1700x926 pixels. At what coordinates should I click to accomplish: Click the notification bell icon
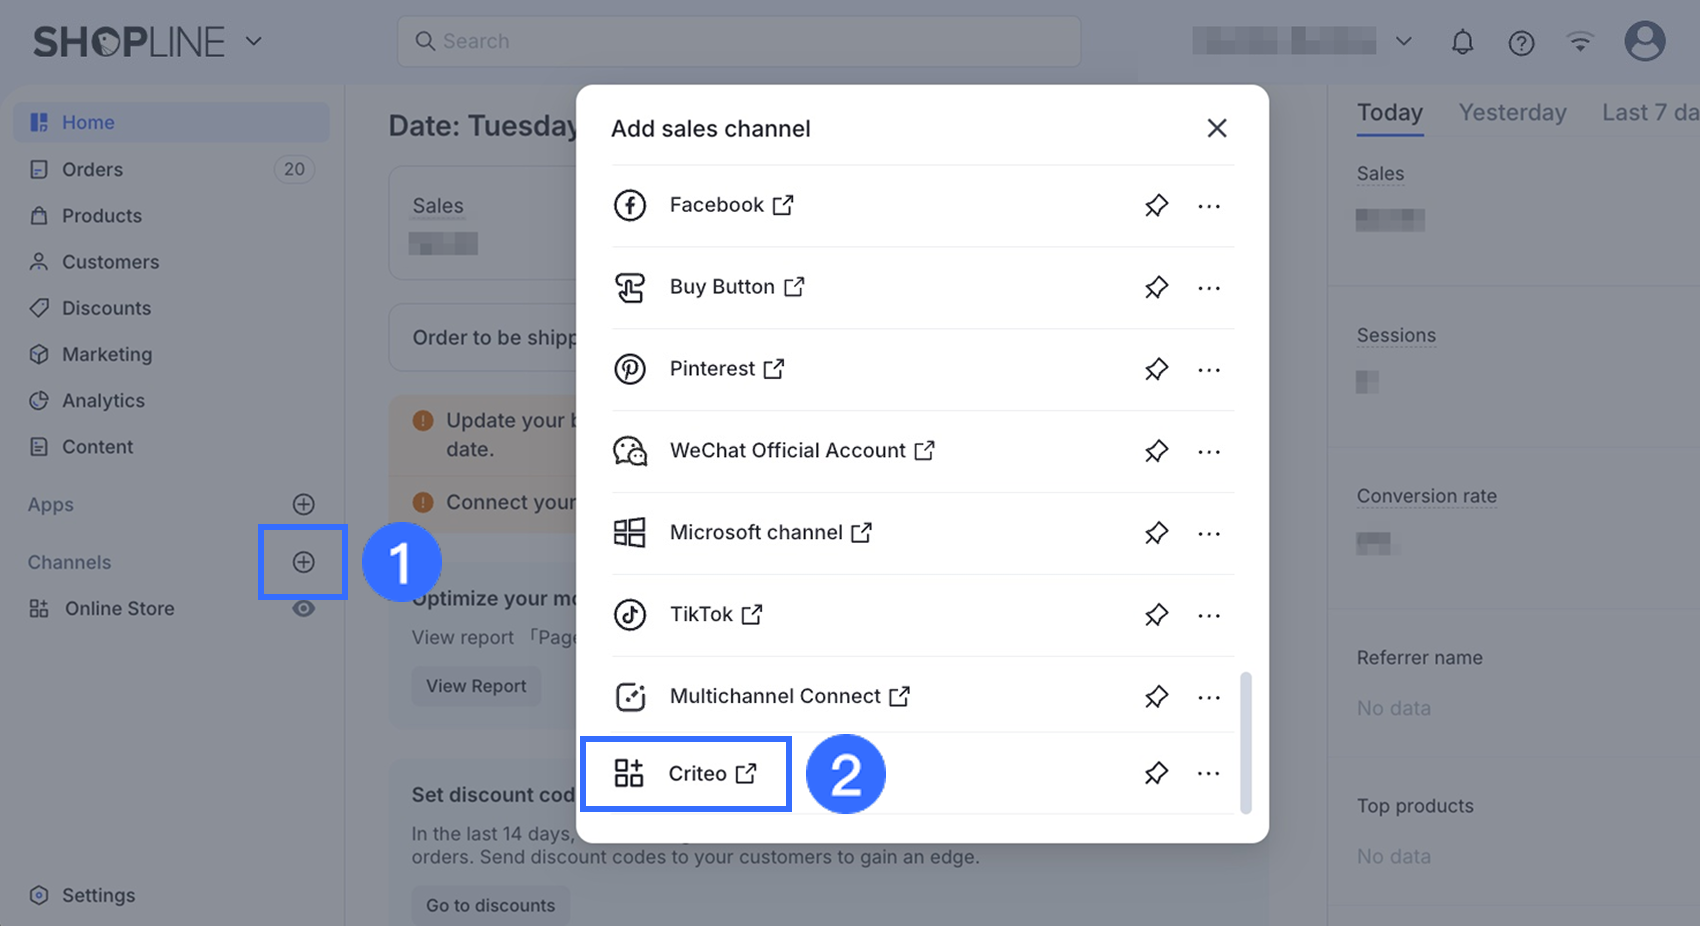(1462, 42)
